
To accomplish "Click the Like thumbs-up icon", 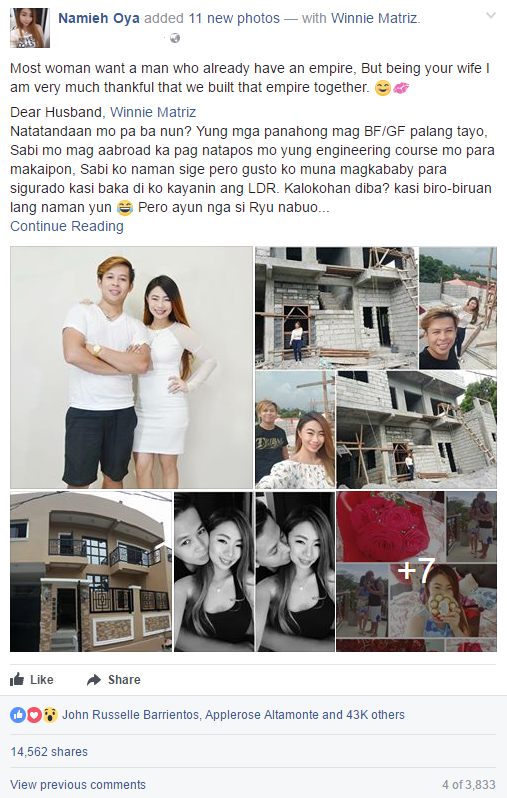I will 17,679.
